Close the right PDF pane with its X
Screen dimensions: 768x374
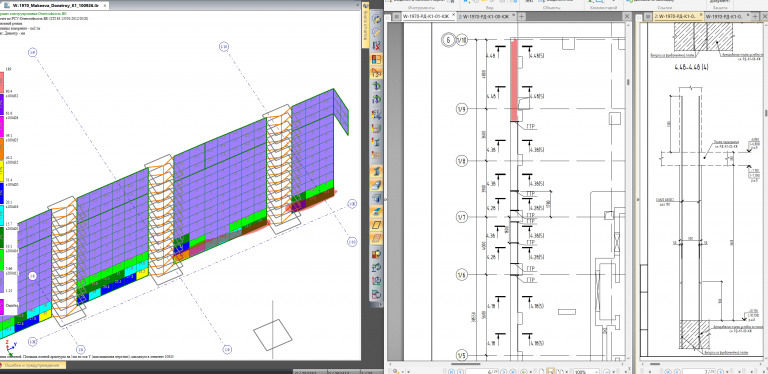click(x=764, y=16)
